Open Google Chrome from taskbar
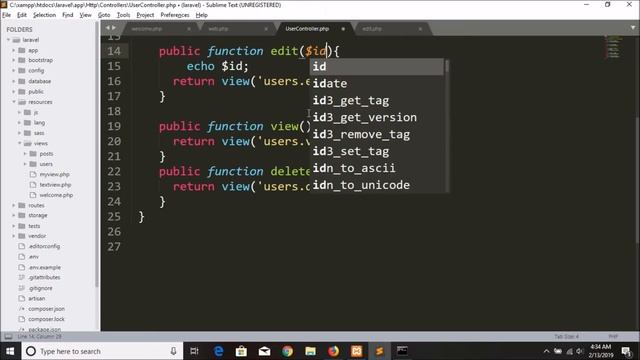This screenshot has width=640, height=360. coord(287,351)
